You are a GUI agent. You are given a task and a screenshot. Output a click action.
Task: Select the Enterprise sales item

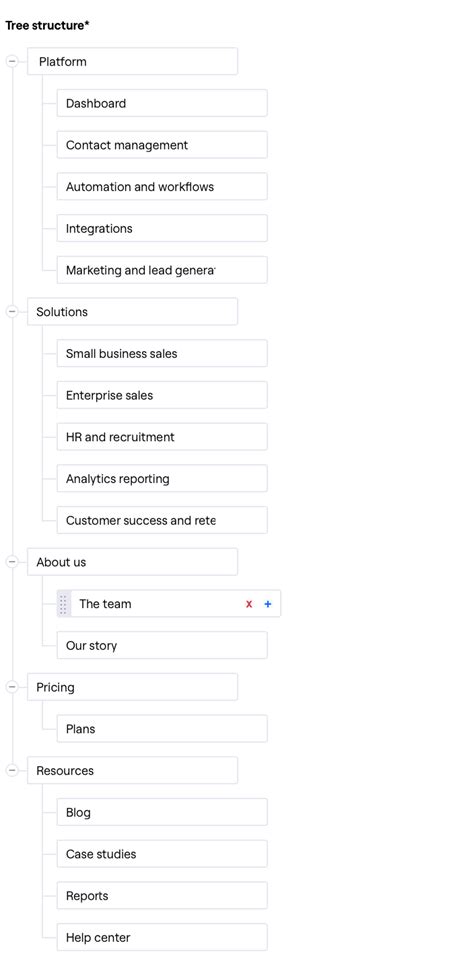pos(162,396)
